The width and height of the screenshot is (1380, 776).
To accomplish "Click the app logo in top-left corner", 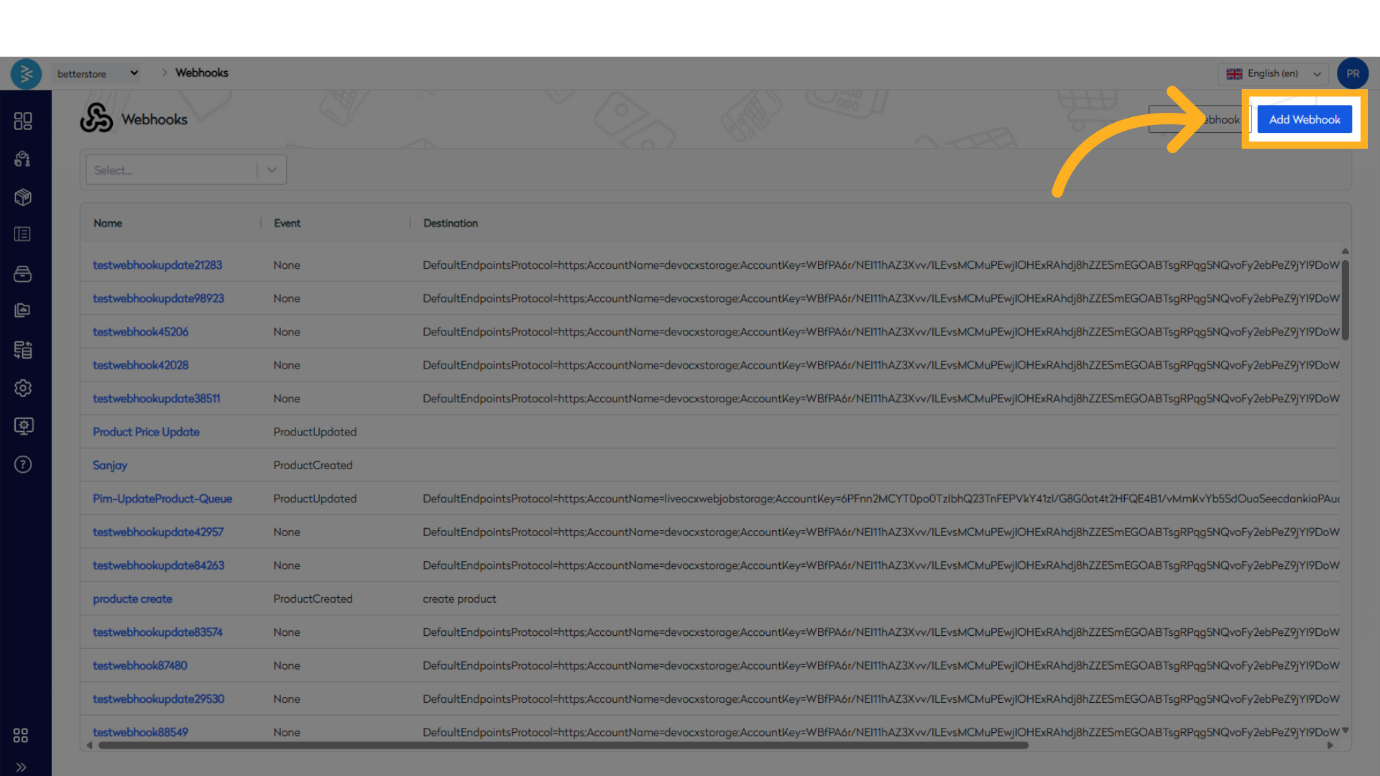I will coord(26,74).
